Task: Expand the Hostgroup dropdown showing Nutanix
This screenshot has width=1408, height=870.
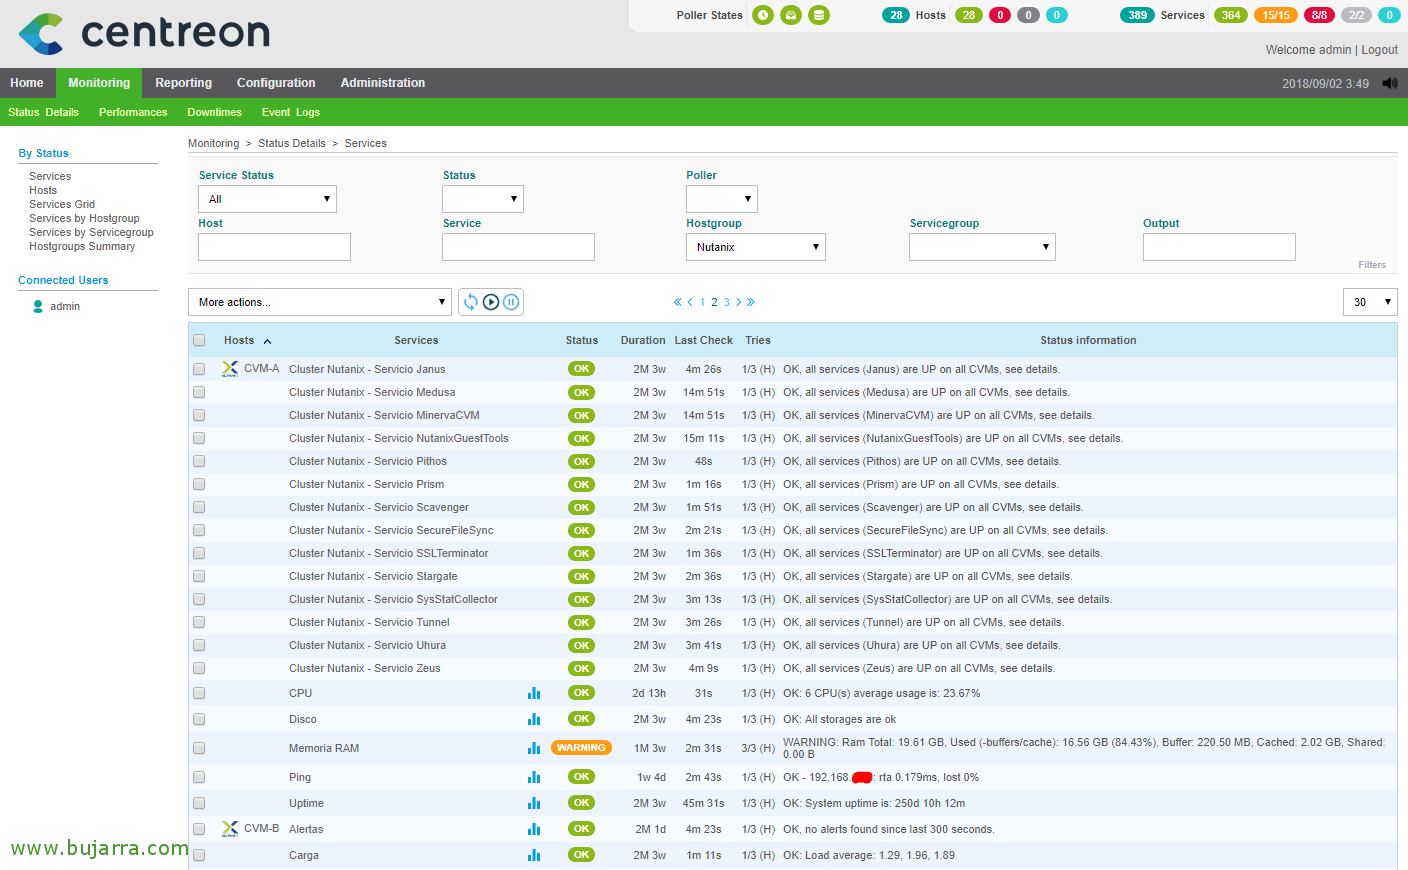Action: (x=755, y=247)
